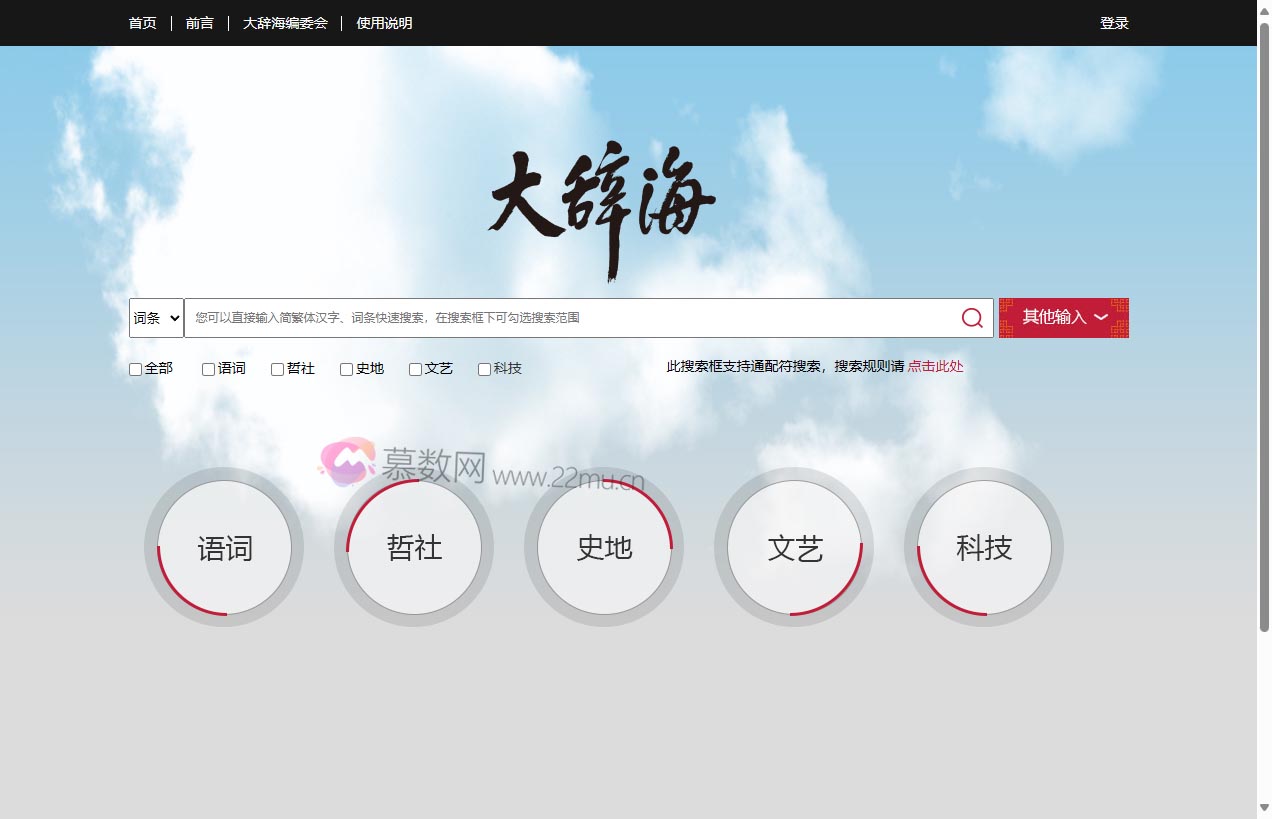Click the 点击此处 search rules link

click(936, 366)
